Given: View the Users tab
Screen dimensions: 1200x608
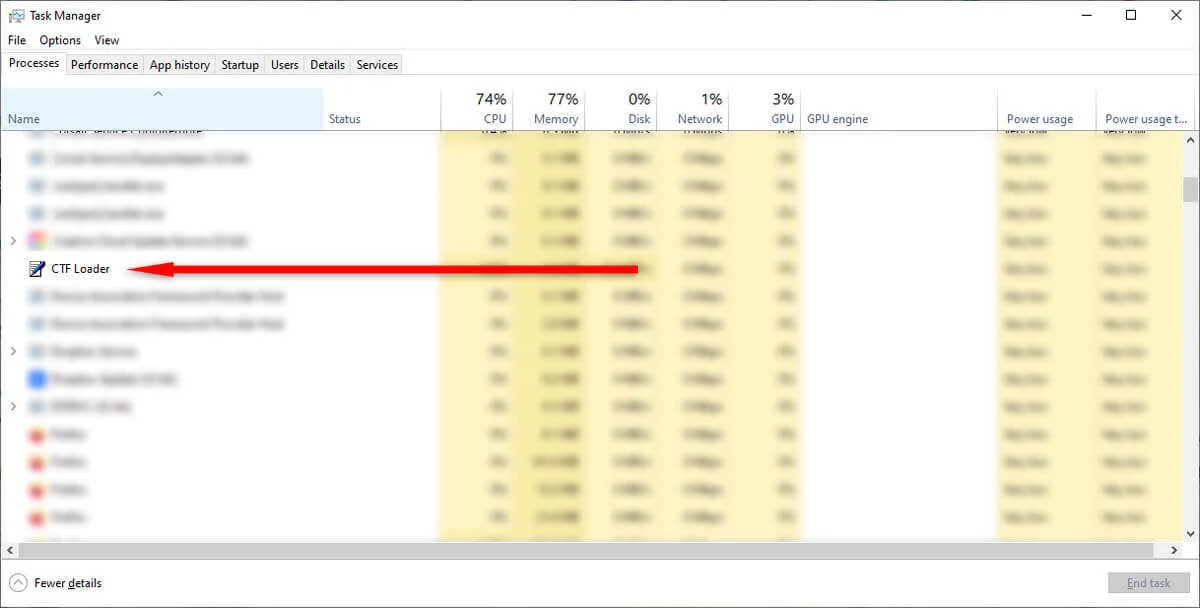Looking at the screenshot, I should point(284,64).
